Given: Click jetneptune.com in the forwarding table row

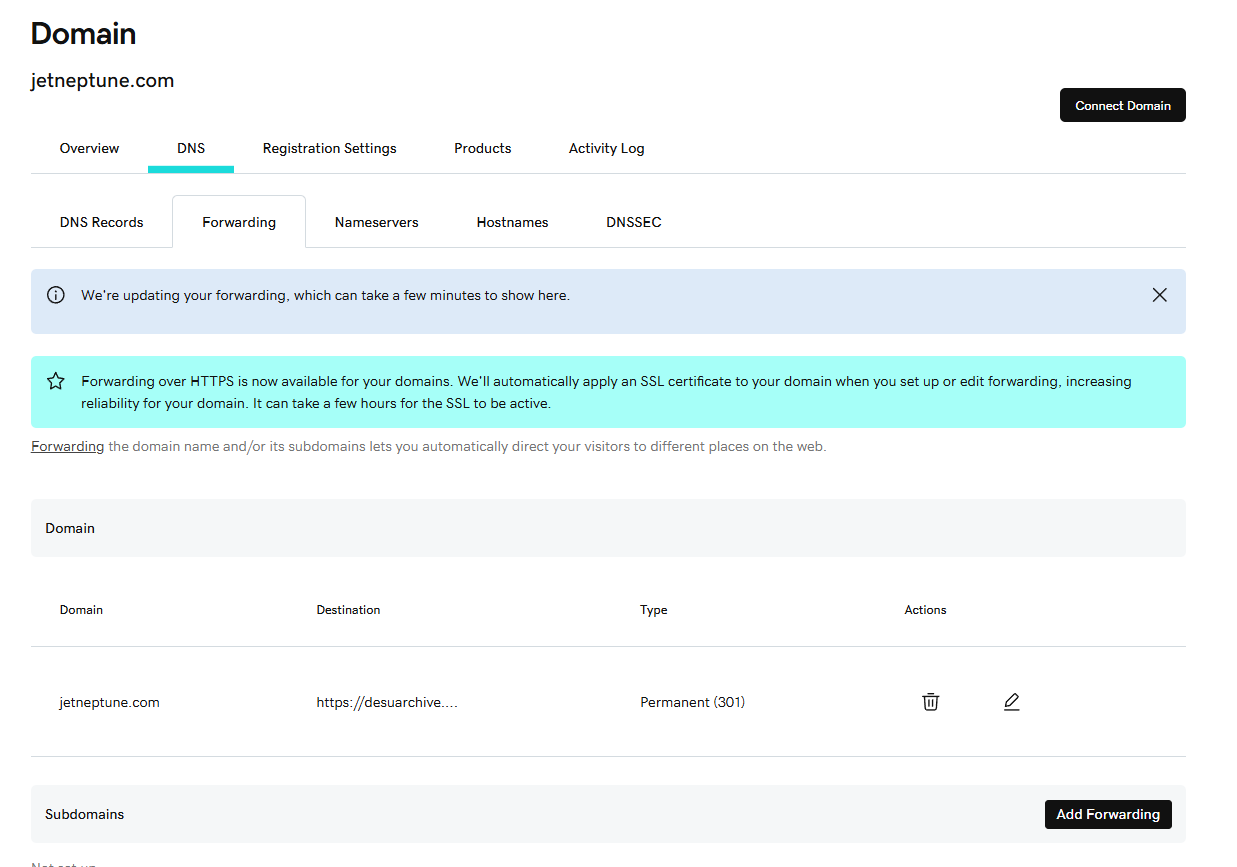Looking at the screenshot, I should [x=109, y=702].
